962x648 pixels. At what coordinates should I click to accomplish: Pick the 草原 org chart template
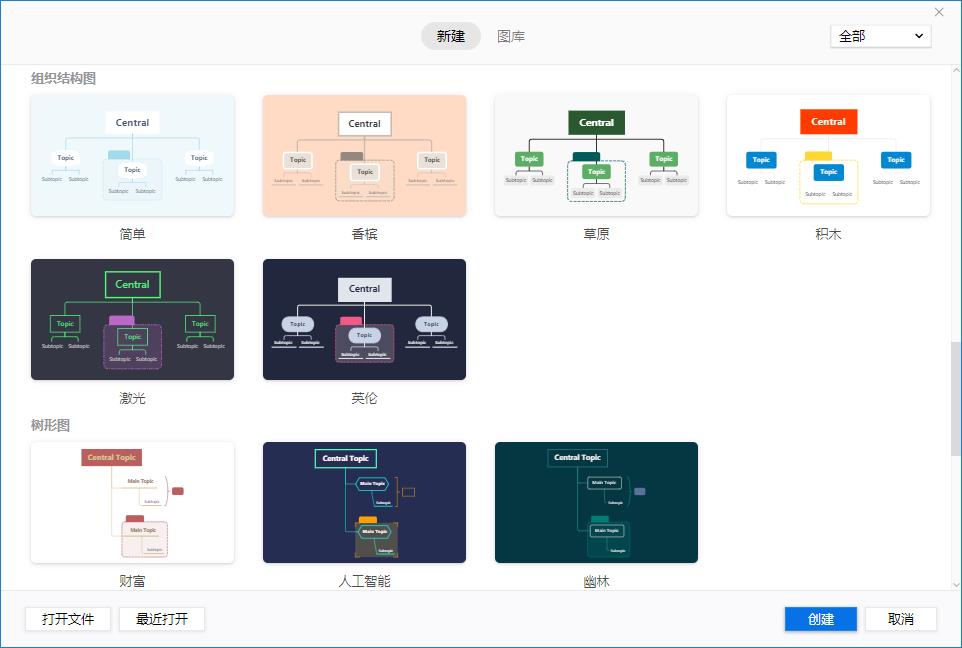pyautogui.click(x=596, y=155)
